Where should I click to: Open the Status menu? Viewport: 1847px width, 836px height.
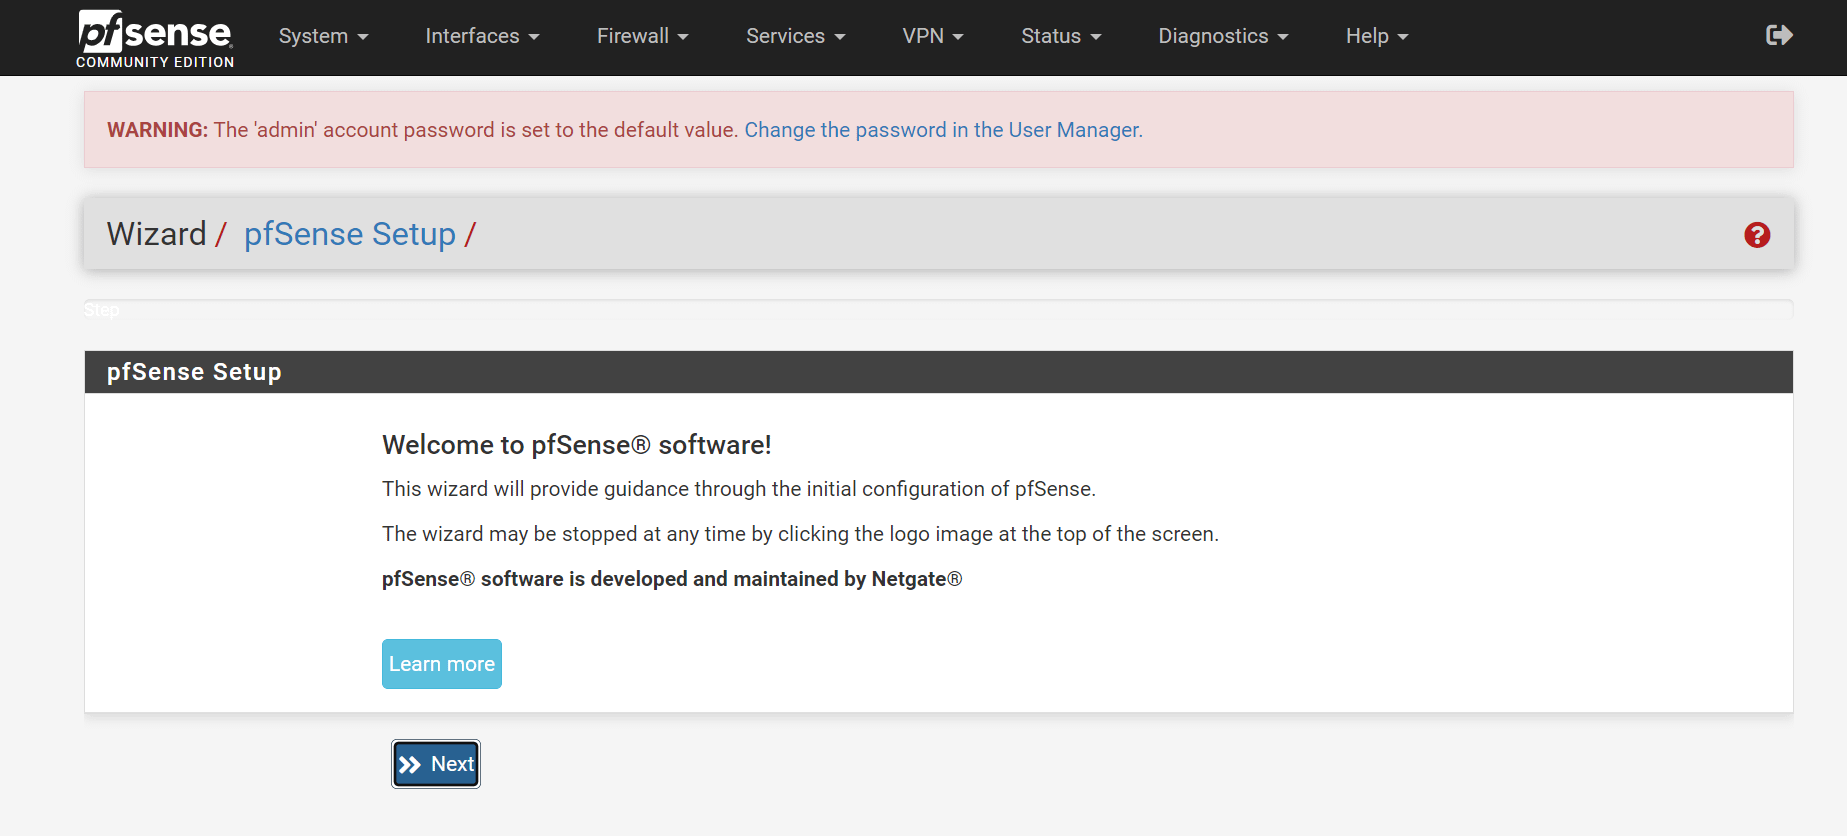1061,36
